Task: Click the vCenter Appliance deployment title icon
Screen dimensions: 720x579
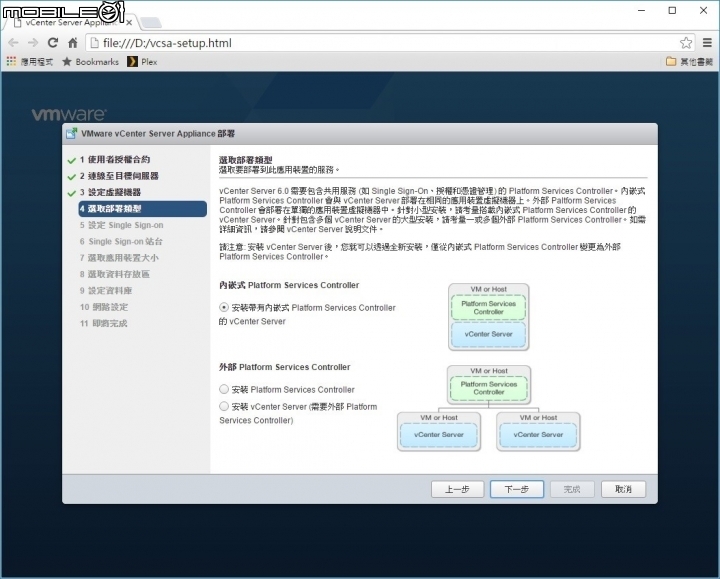Action: [x=71, y=134]
